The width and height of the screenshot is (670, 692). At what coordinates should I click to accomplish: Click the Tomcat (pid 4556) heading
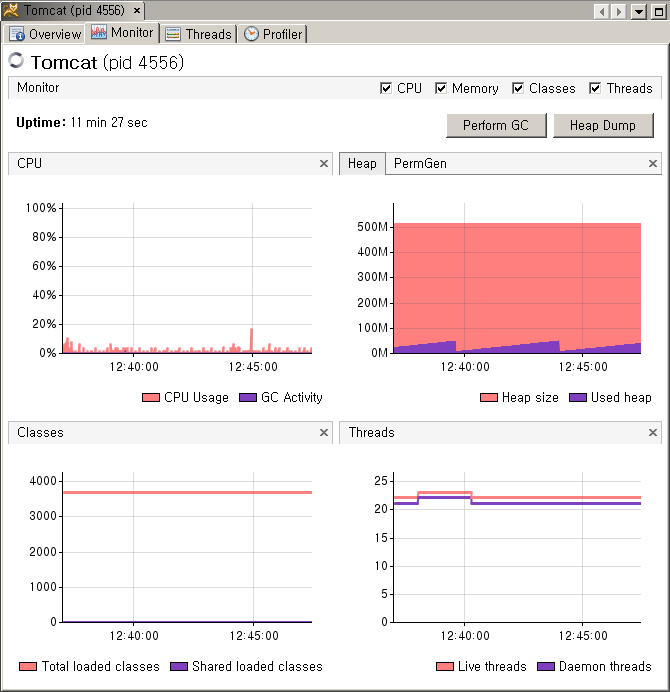(107, 62)
